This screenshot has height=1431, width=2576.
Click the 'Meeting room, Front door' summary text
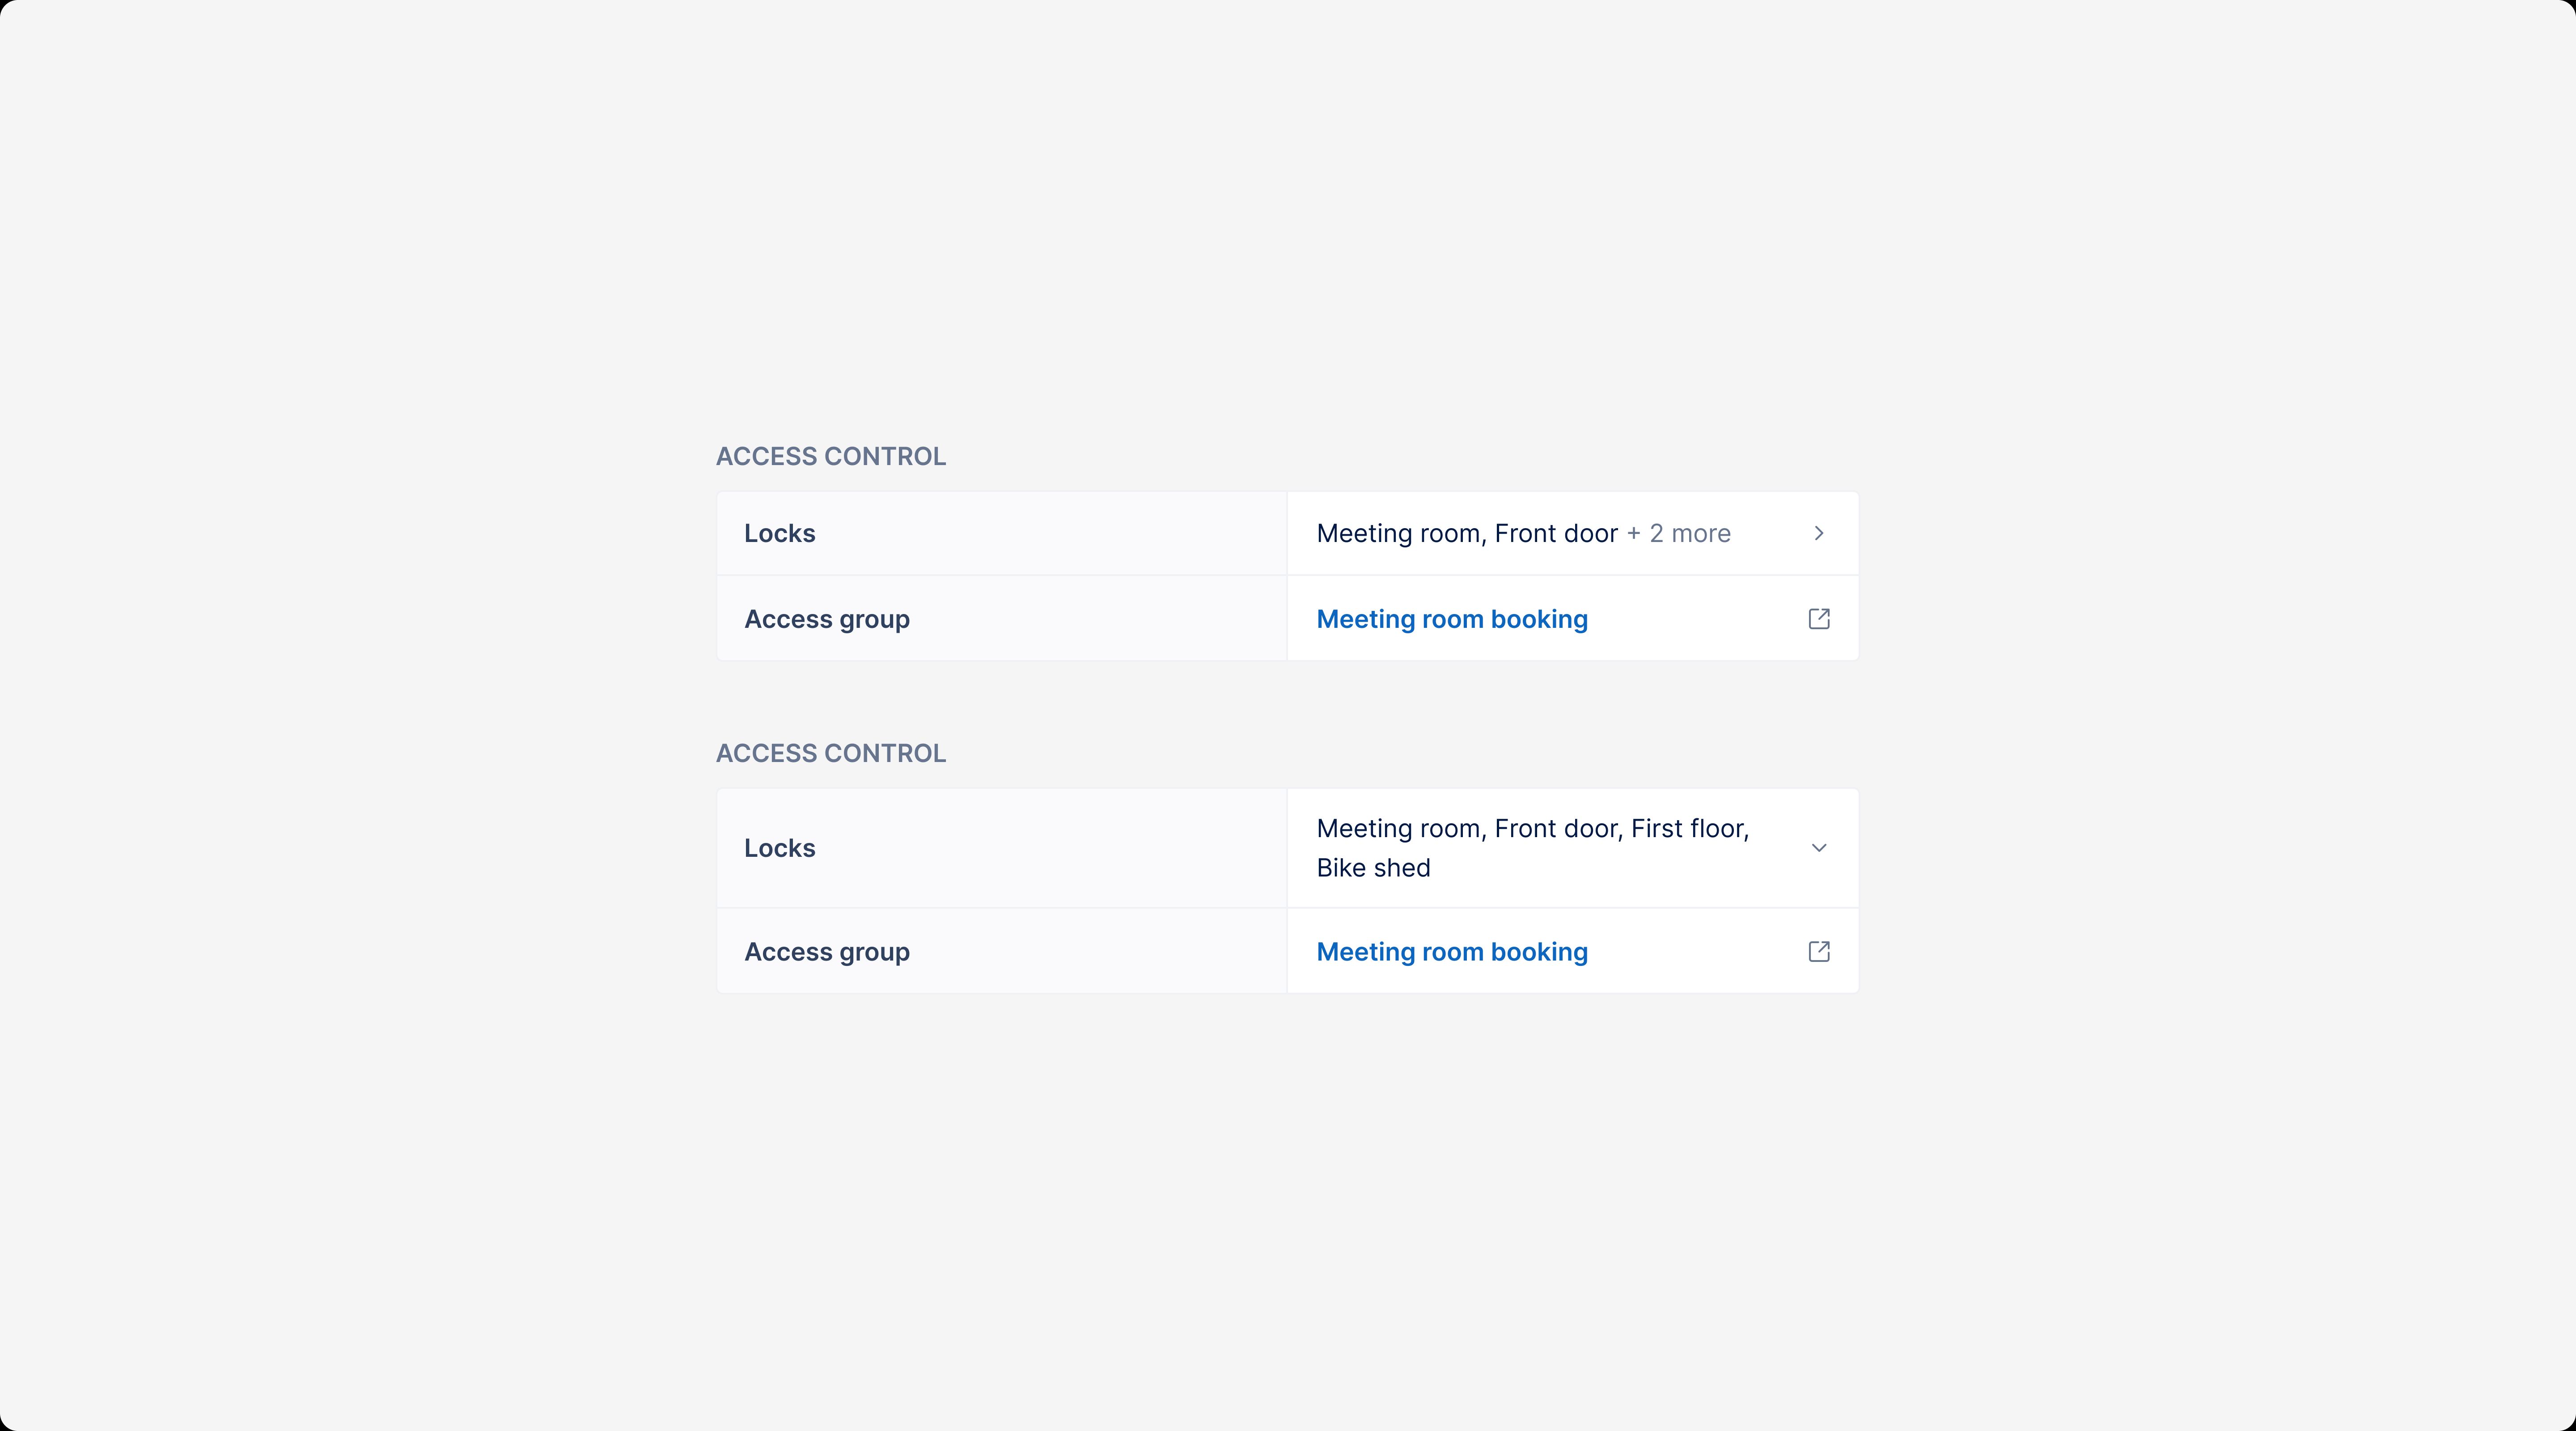pos(1466,533)
